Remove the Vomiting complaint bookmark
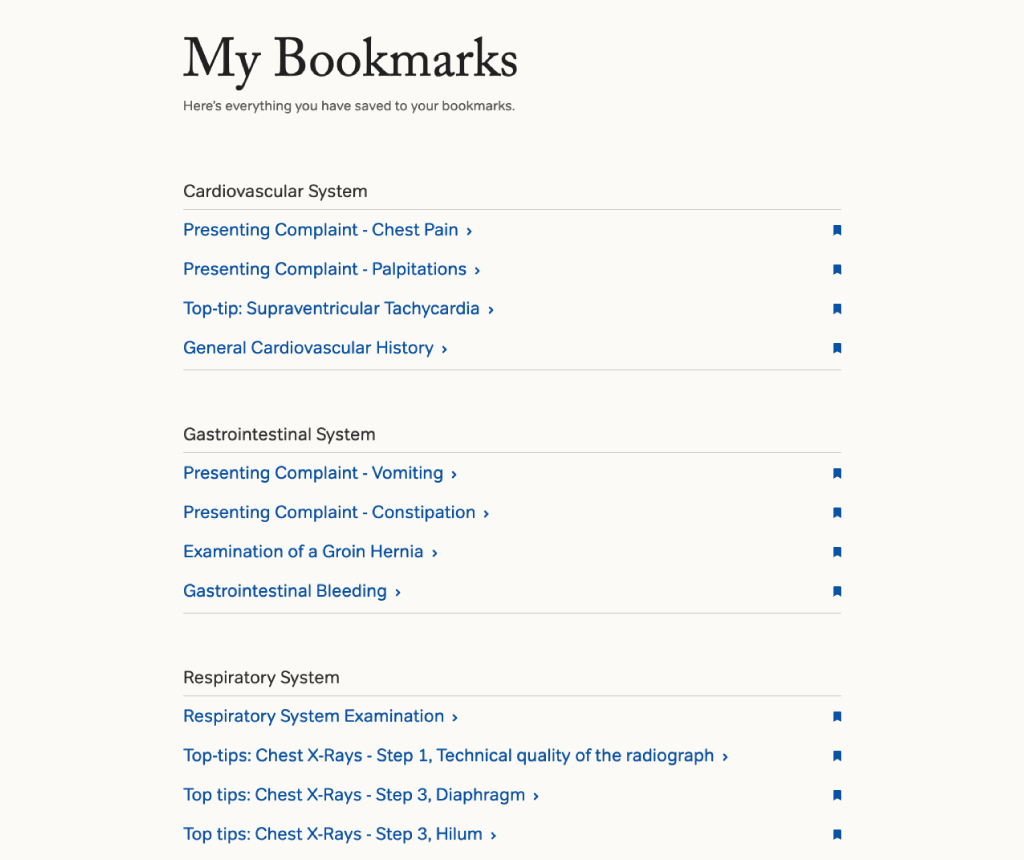The image size is (1024, 860). coord(837,473)
